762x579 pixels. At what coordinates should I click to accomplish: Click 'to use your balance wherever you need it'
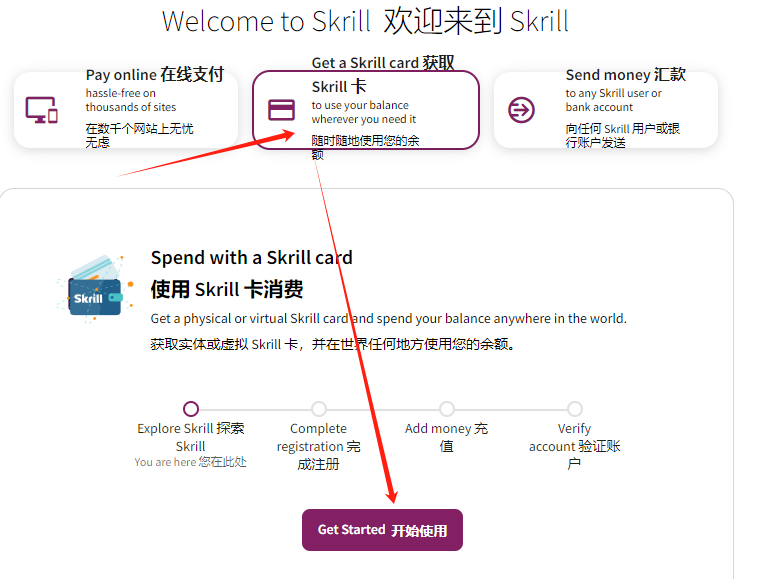point(364,112)
